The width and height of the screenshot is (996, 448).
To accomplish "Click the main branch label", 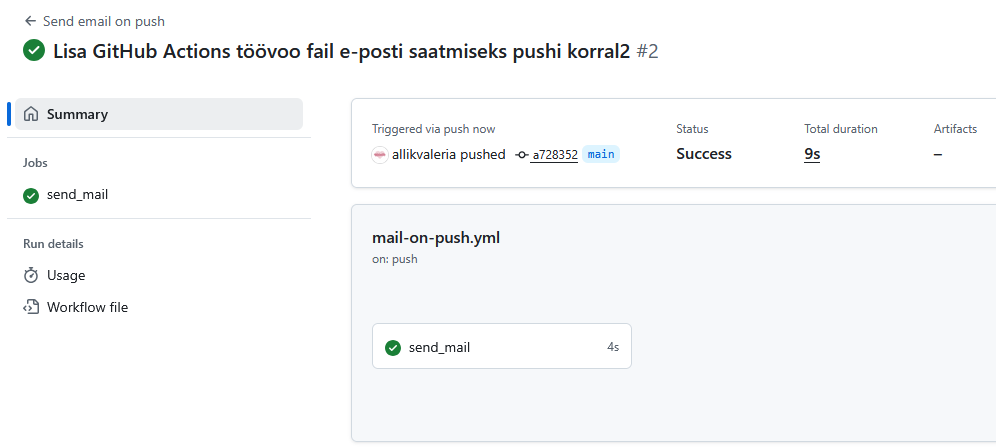I will pyautogui.click(x=601, y=155).
